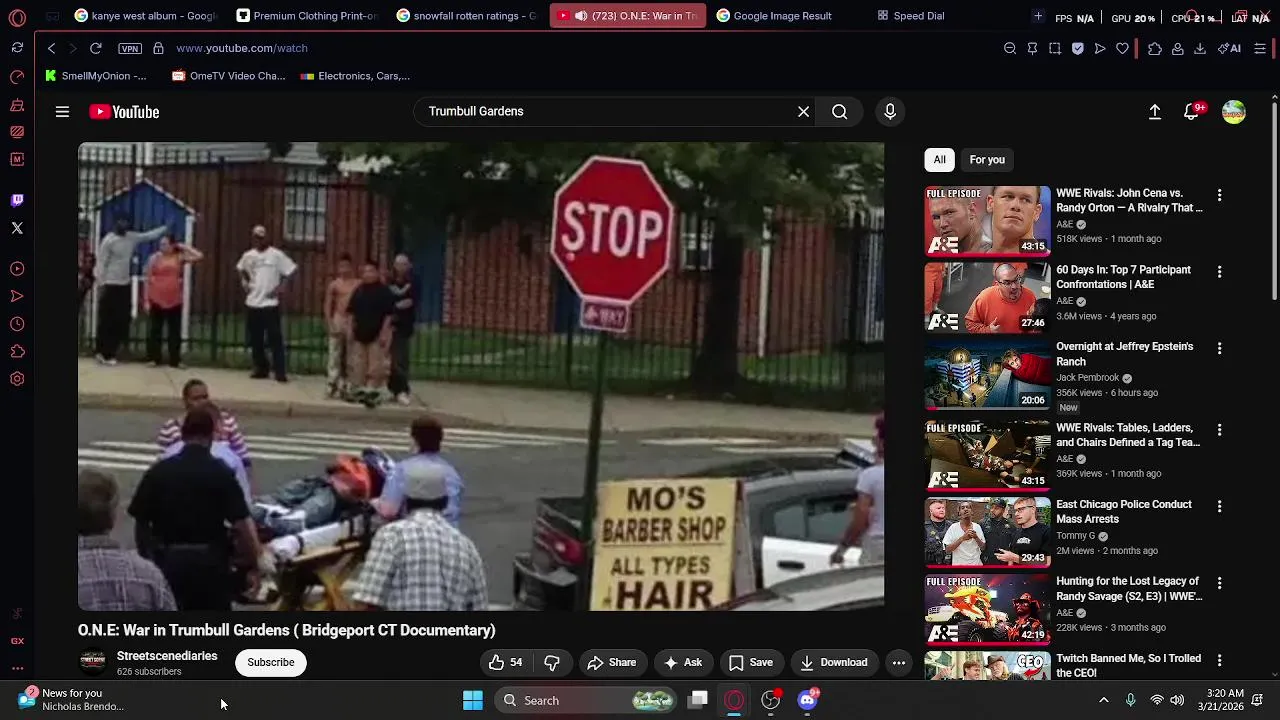
Task: Open the Opera main menu logo
Action: pos(17,17)
